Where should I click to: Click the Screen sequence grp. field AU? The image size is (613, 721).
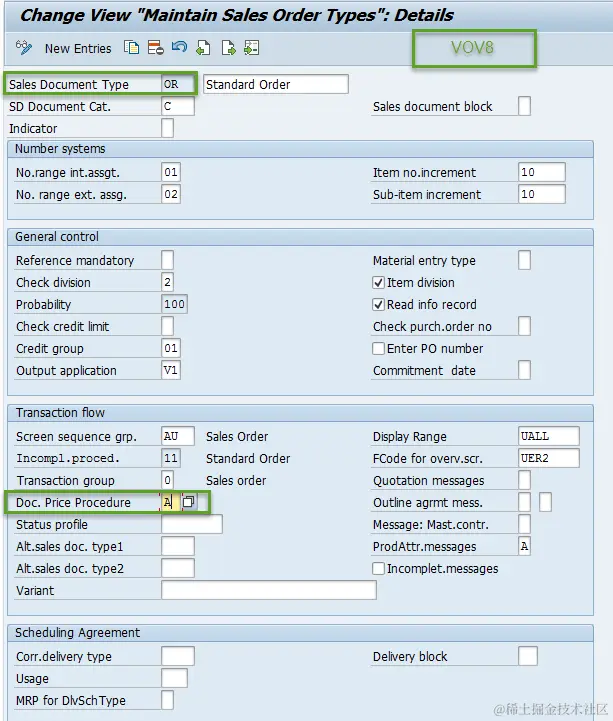(x=178, y=436)
